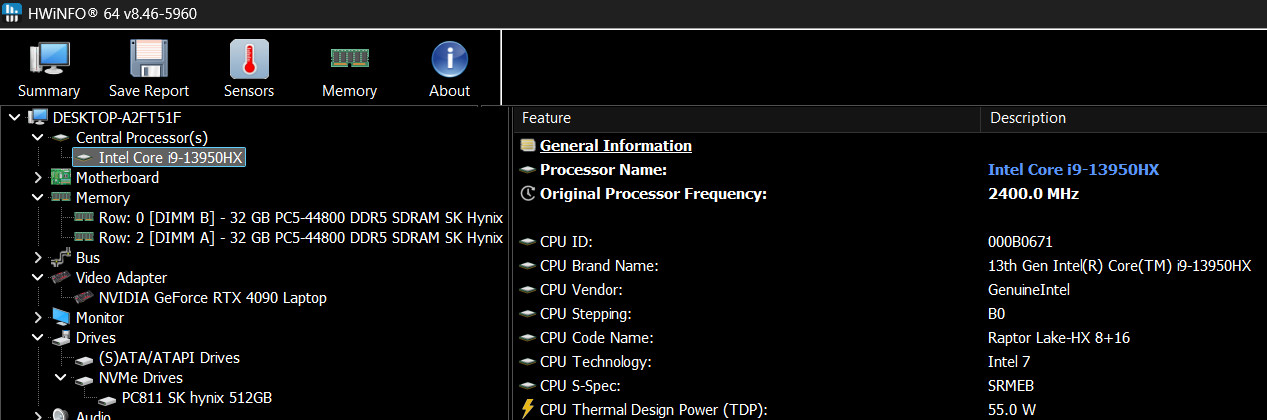Expand the Monitor branch
Image resolution: width=1267 pixels, height=420 pixels.
pos(38,317)
